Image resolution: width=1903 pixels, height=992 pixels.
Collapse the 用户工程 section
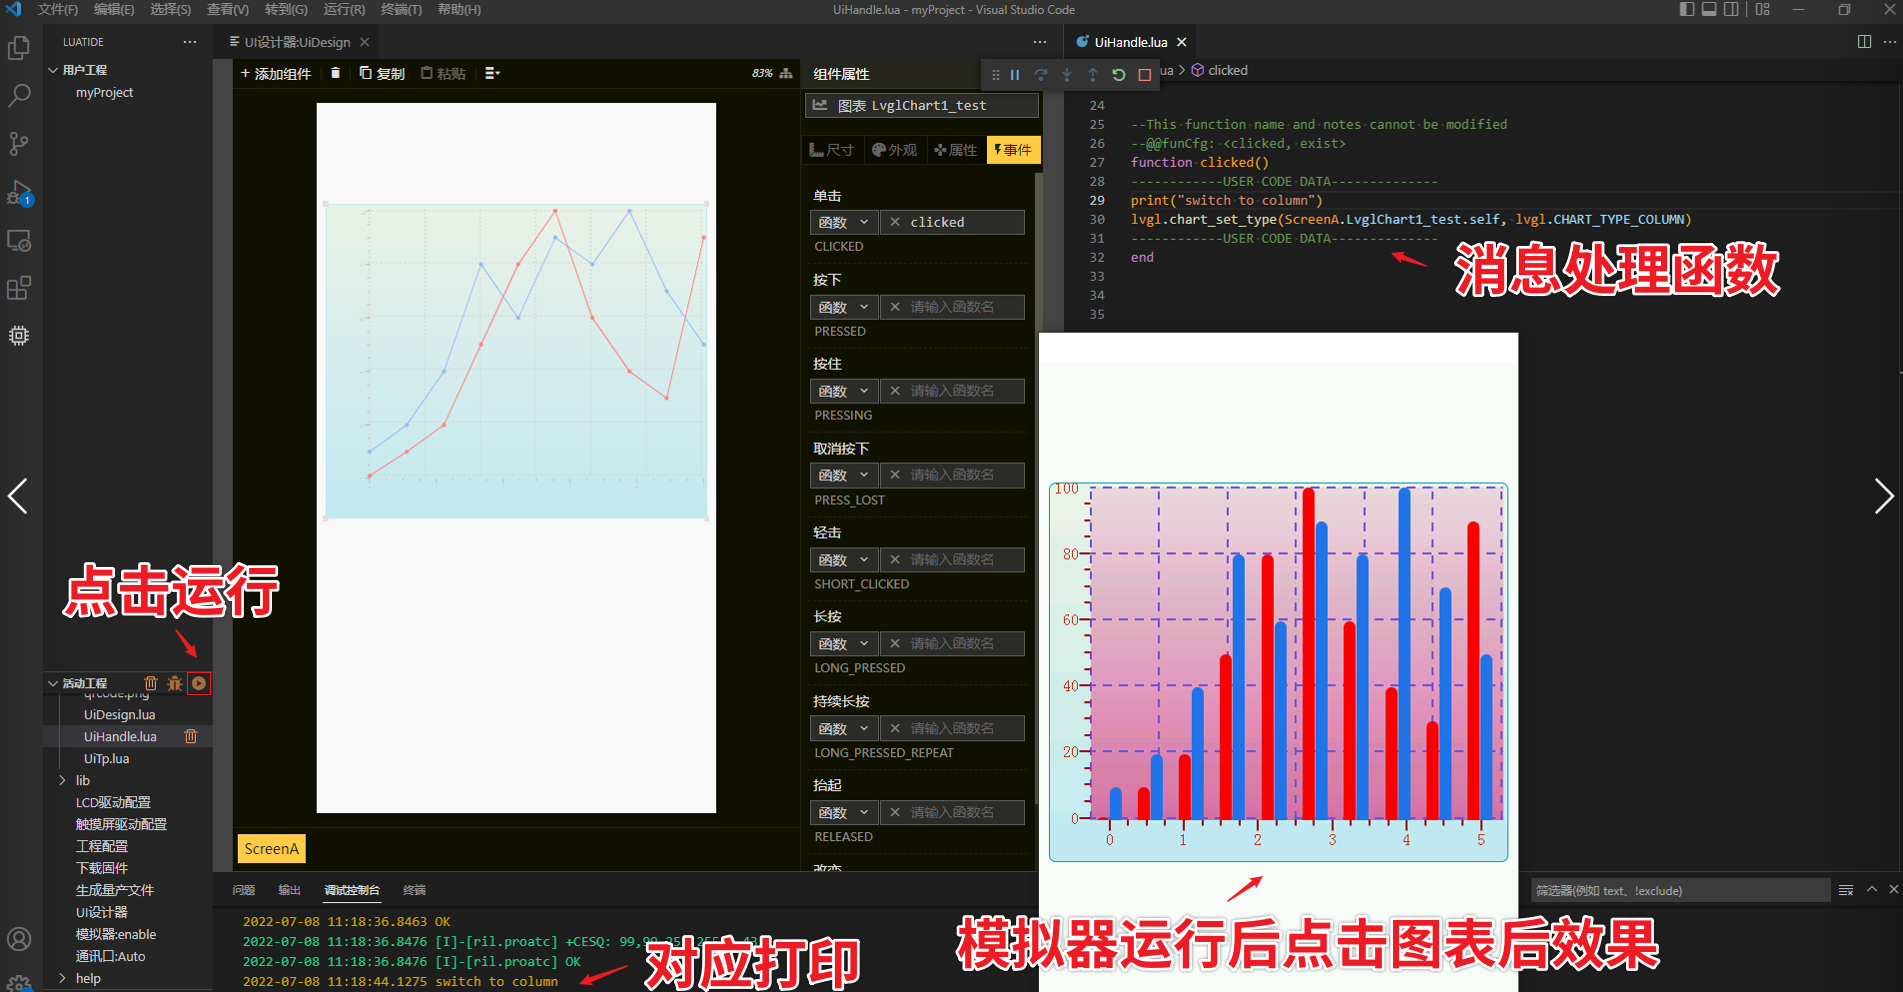click(x=53, y=70)
